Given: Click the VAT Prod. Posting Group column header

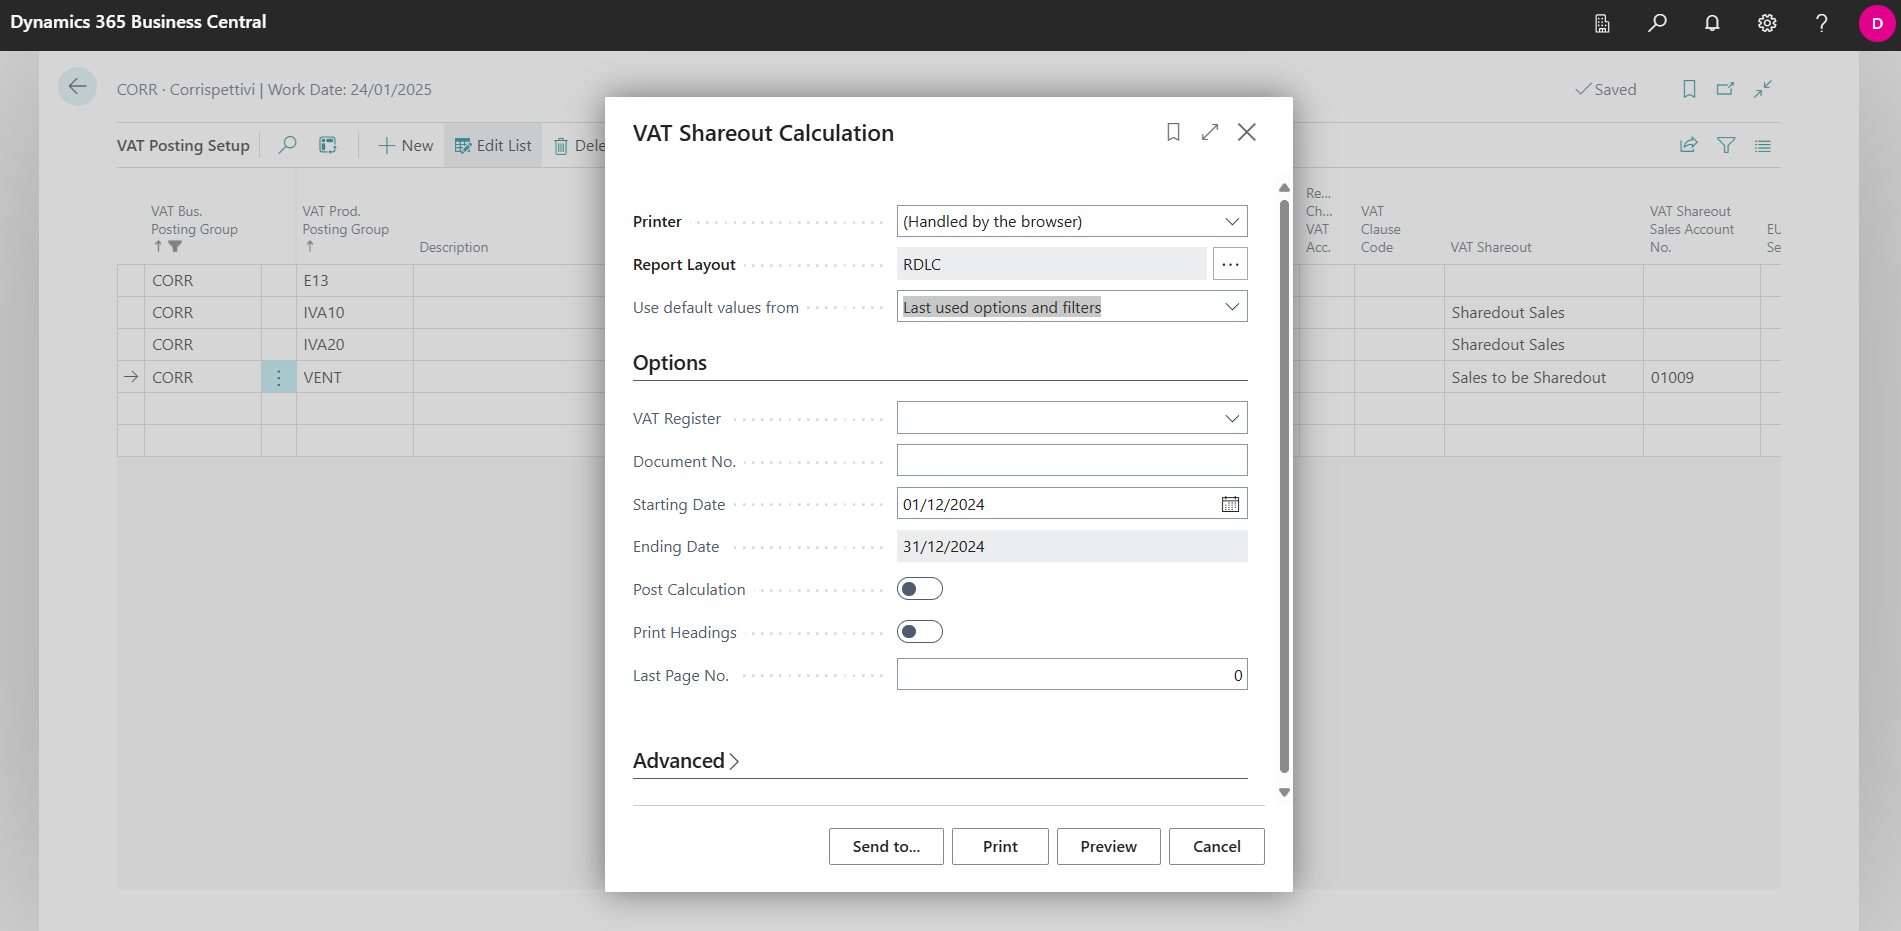Looking at the screenshot, I should [346, 220].
